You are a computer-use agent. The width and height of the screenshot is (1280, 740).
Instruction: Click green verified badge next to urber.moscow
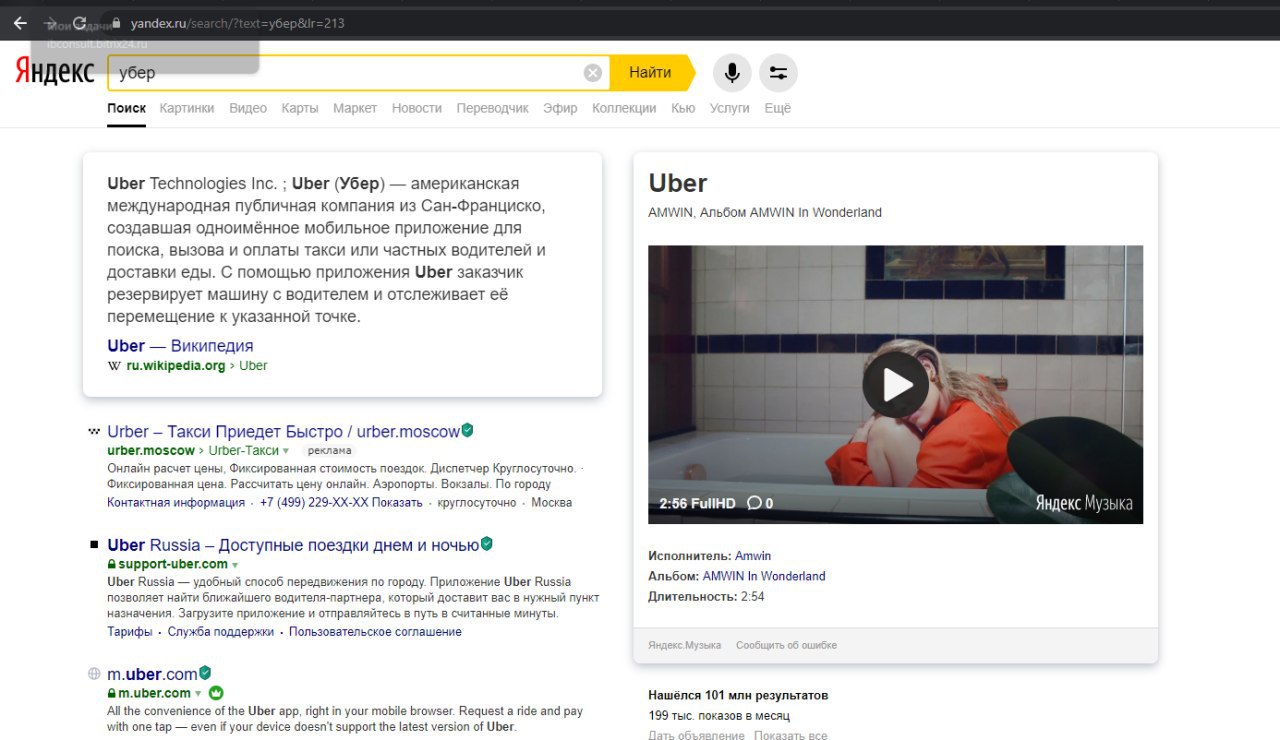(x=467, y=430)
